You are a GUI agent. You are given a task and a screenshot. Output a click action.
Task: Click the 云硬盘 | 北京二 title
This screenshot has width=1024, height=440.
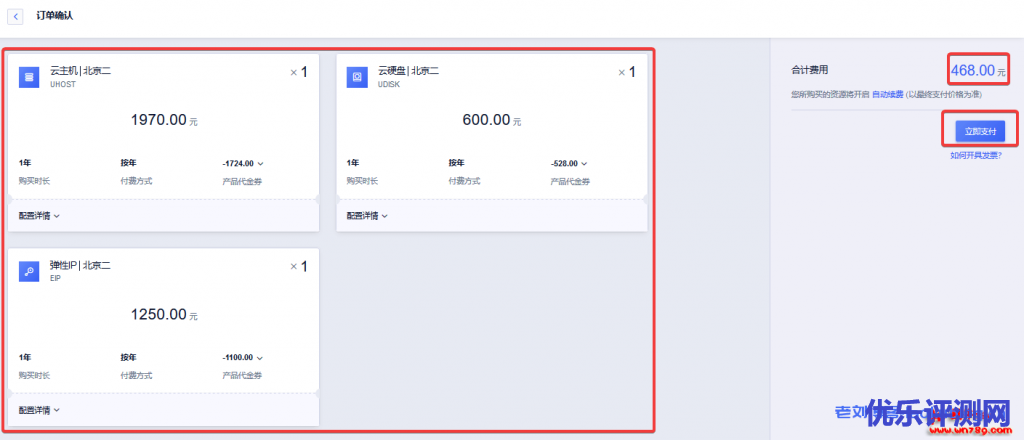(408, 71)
